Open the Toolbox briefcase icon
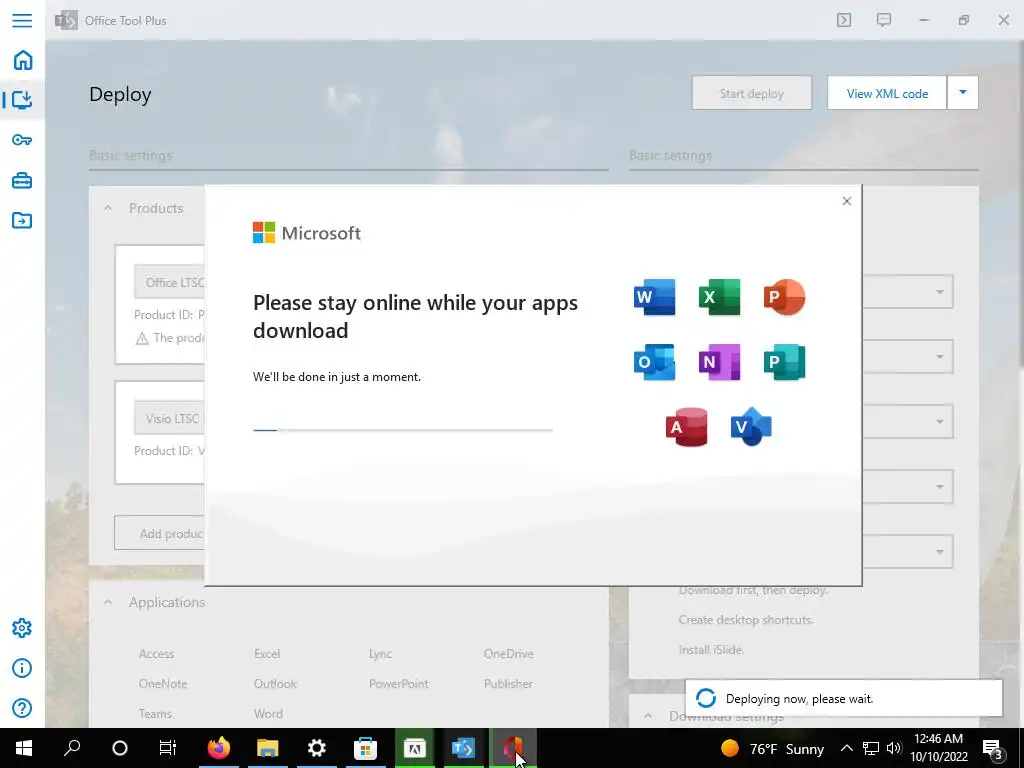 [x=22, y=180]
